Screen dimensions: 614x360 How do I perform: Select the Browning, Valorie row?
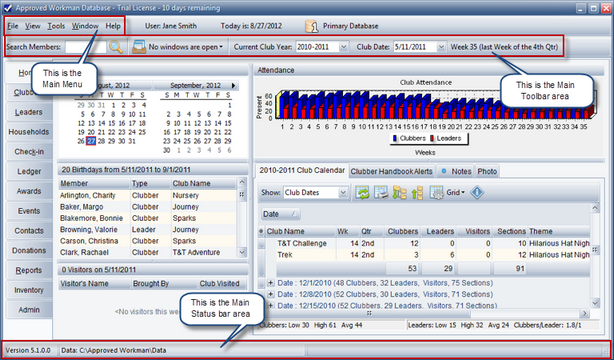pos(148,230)
